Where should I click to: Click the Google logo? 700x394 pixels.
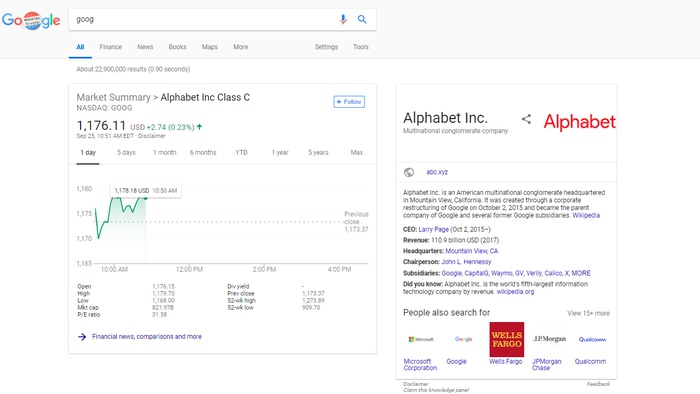(31, 20)
